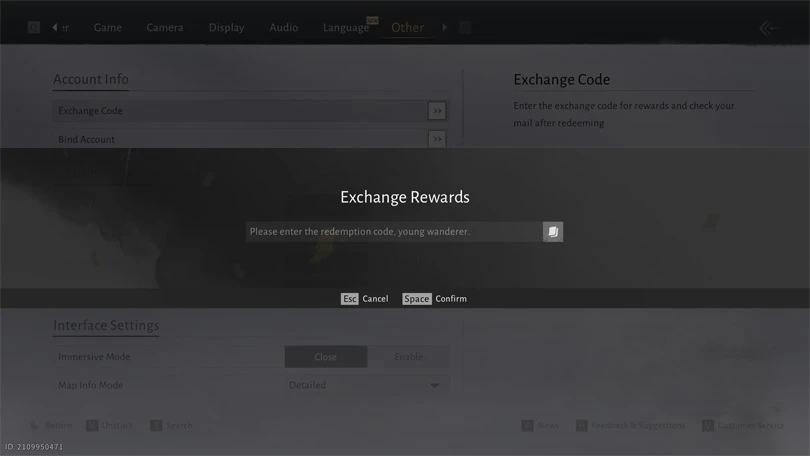
Task: Expand the Map Info Mode dropdown
Action: coord(367,385)
